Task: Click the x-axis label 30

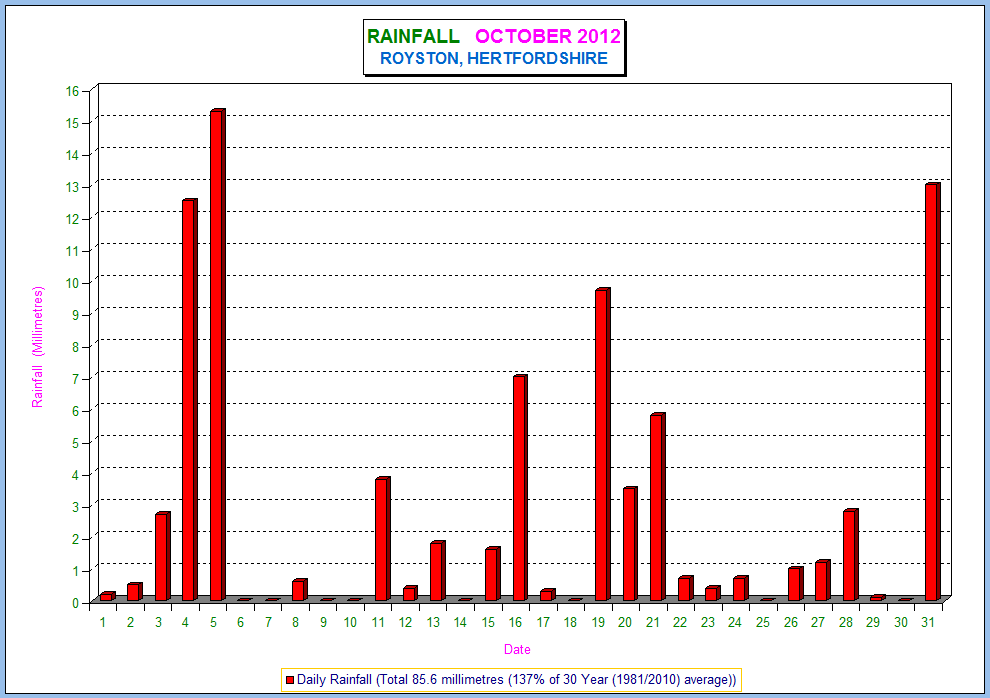Action: coord(900,623)
